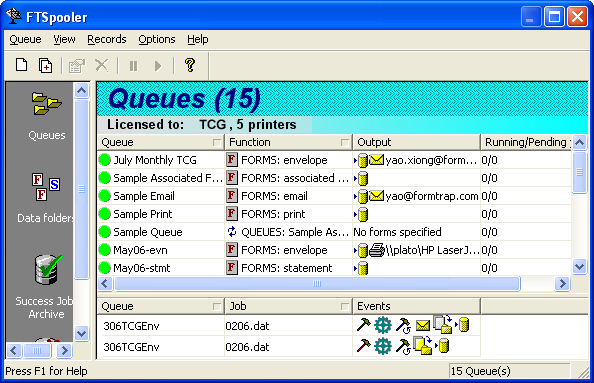Click up arrow of sidebar scrollbar
The image size is (594, 383).
pos(81,91)
